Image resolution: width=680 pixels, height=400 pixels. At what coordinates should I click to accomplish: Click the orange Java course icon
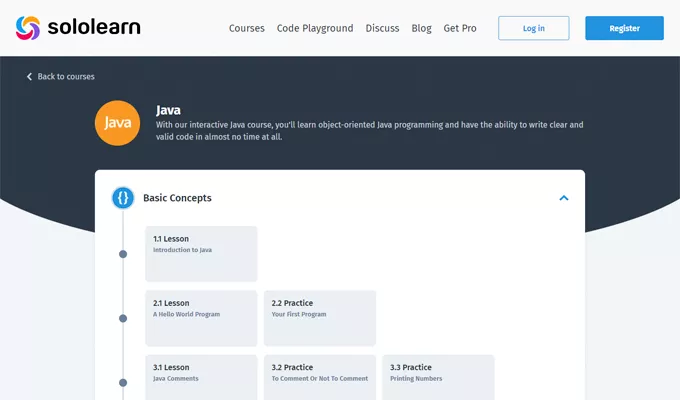tap(117, 123)
